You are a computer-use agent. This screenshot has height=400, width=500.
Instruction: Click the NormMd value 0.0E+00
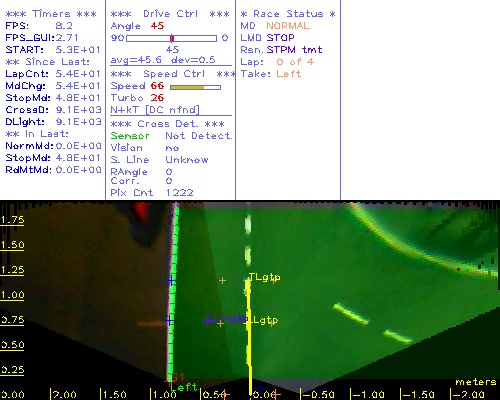[78, 146]
